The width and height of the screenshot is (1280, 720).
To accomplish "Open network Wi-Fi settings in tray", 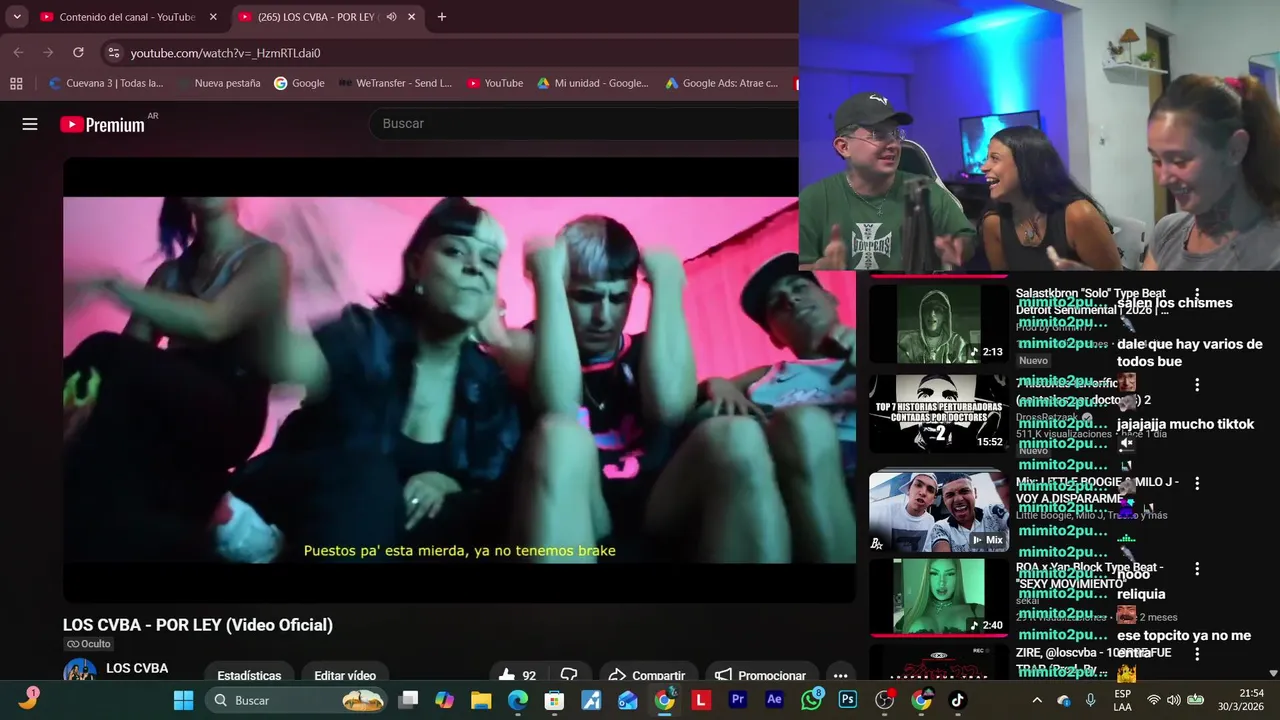I will (1154, 700).
